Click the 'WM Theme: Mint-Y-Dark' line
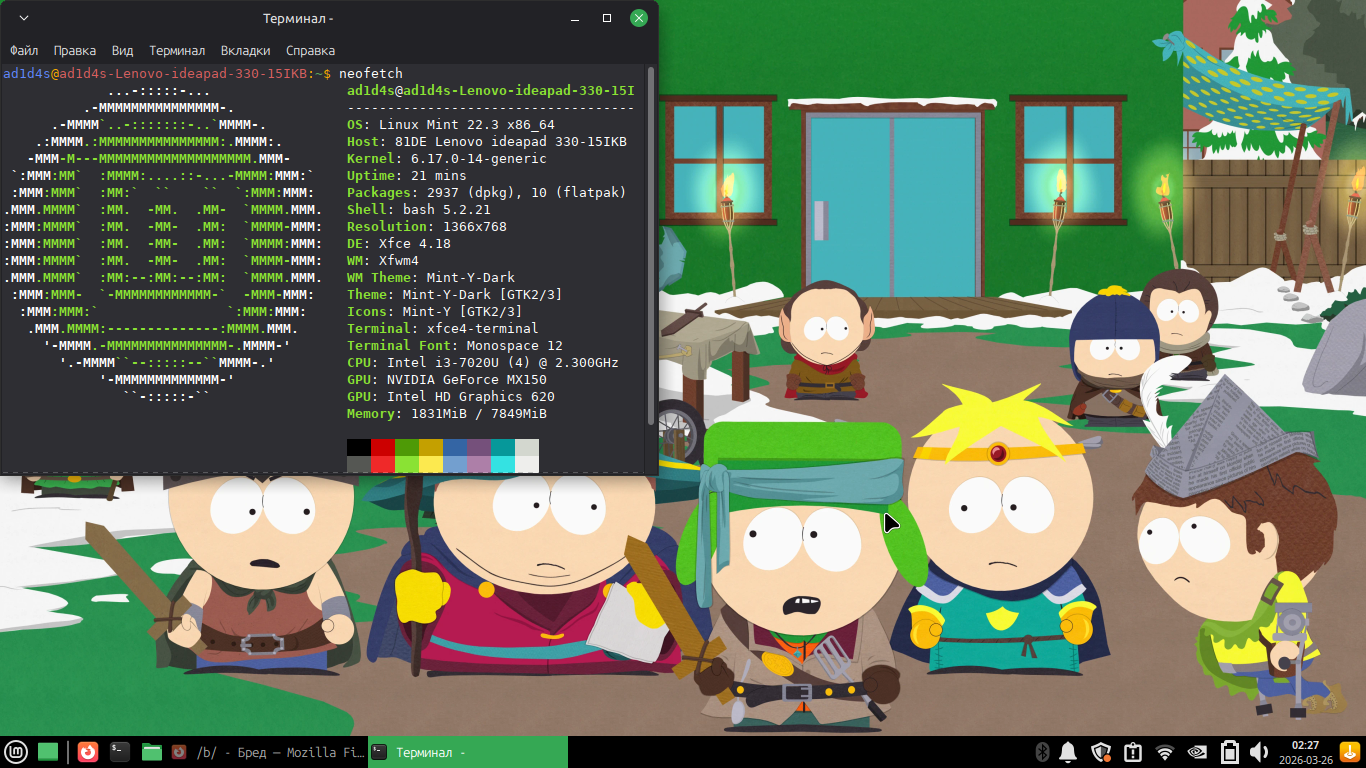This screenshot has height=768, width=1366. [x=431, y=278]
